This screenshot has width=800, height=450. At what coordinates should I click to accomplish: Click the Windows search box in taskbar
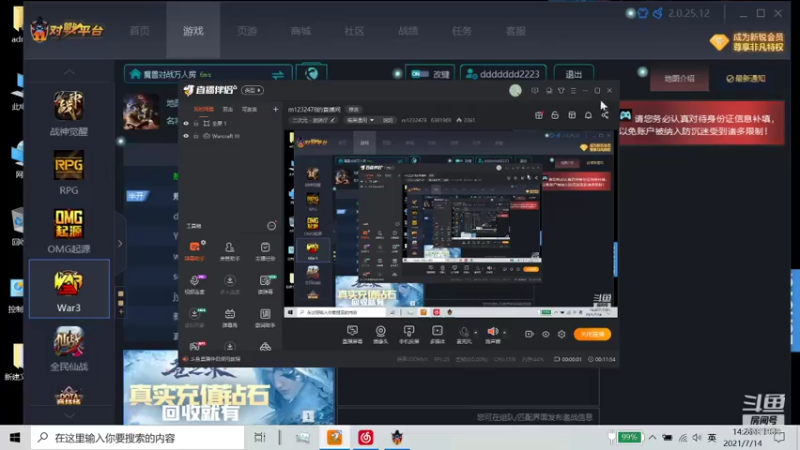pyautogui.click(x=138, y=438)
